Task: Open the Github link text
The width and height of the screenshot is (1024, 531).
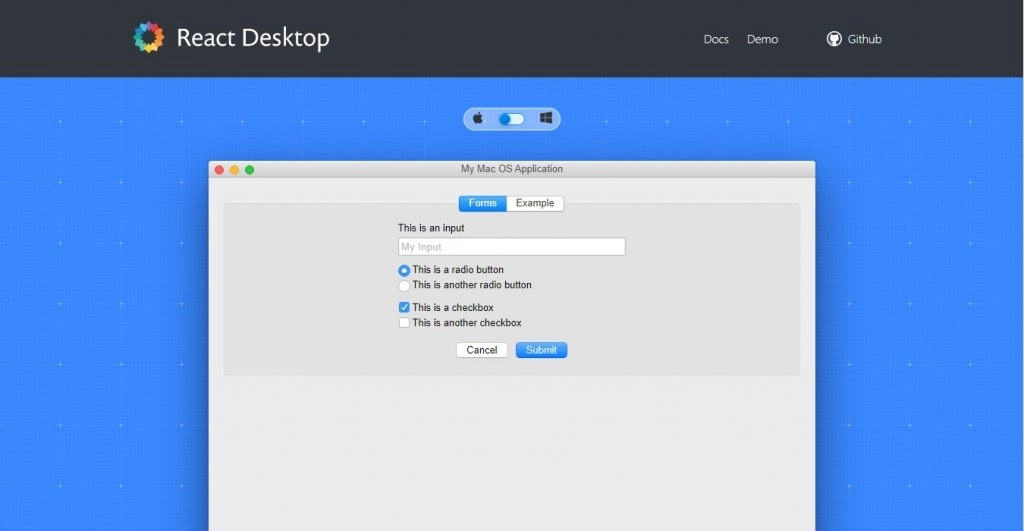Action: (x=864, y=39)
